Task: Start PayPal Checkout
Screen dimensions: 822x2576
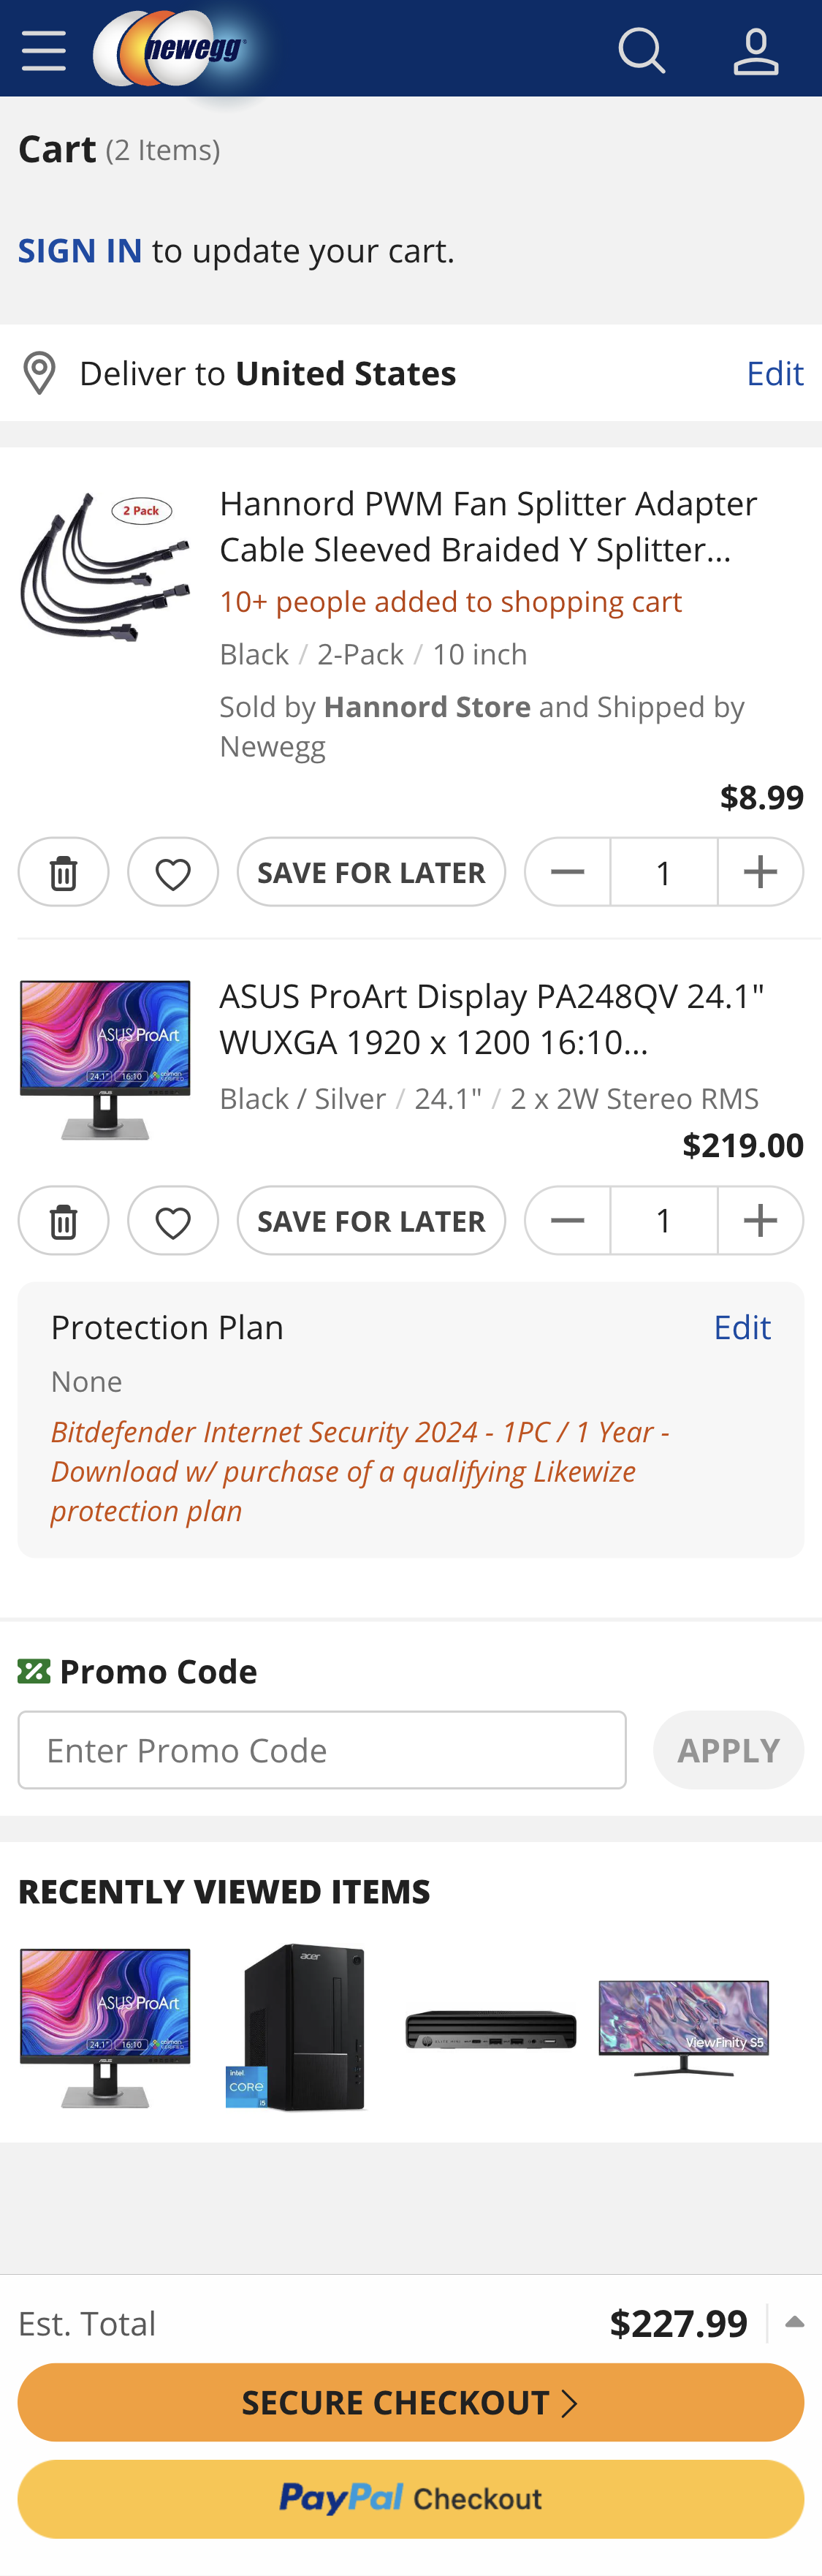Action: (x=411, y=2498)
